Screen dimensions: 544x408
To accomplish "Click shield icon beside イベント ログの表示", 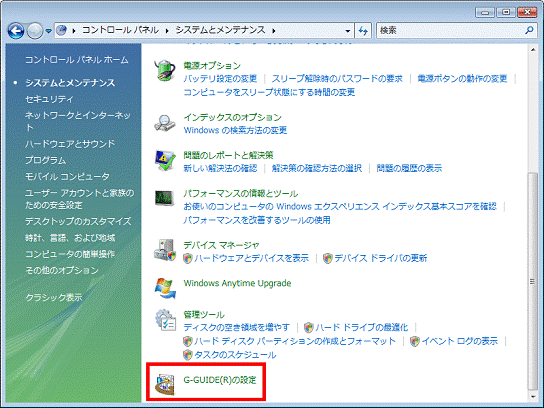I will coord(415,341).
